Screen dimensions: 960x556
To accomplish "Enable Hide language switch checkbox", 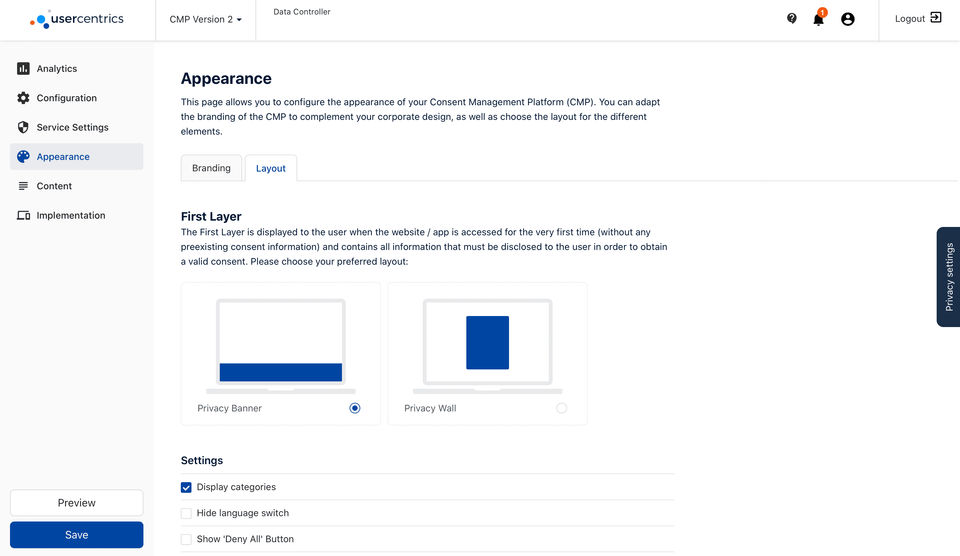I will (x=186, y=513).
